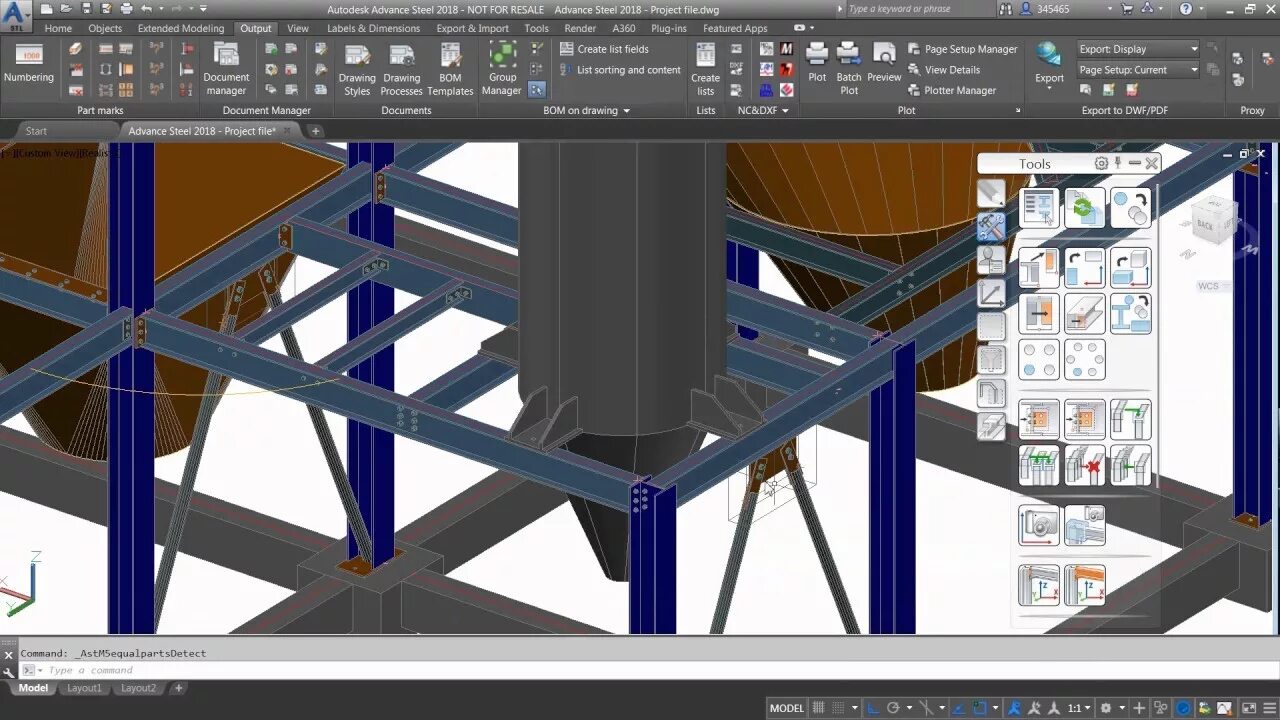Toggle the pin on the Tools palette
1280x720 pixels.
tap(1118, 163)
